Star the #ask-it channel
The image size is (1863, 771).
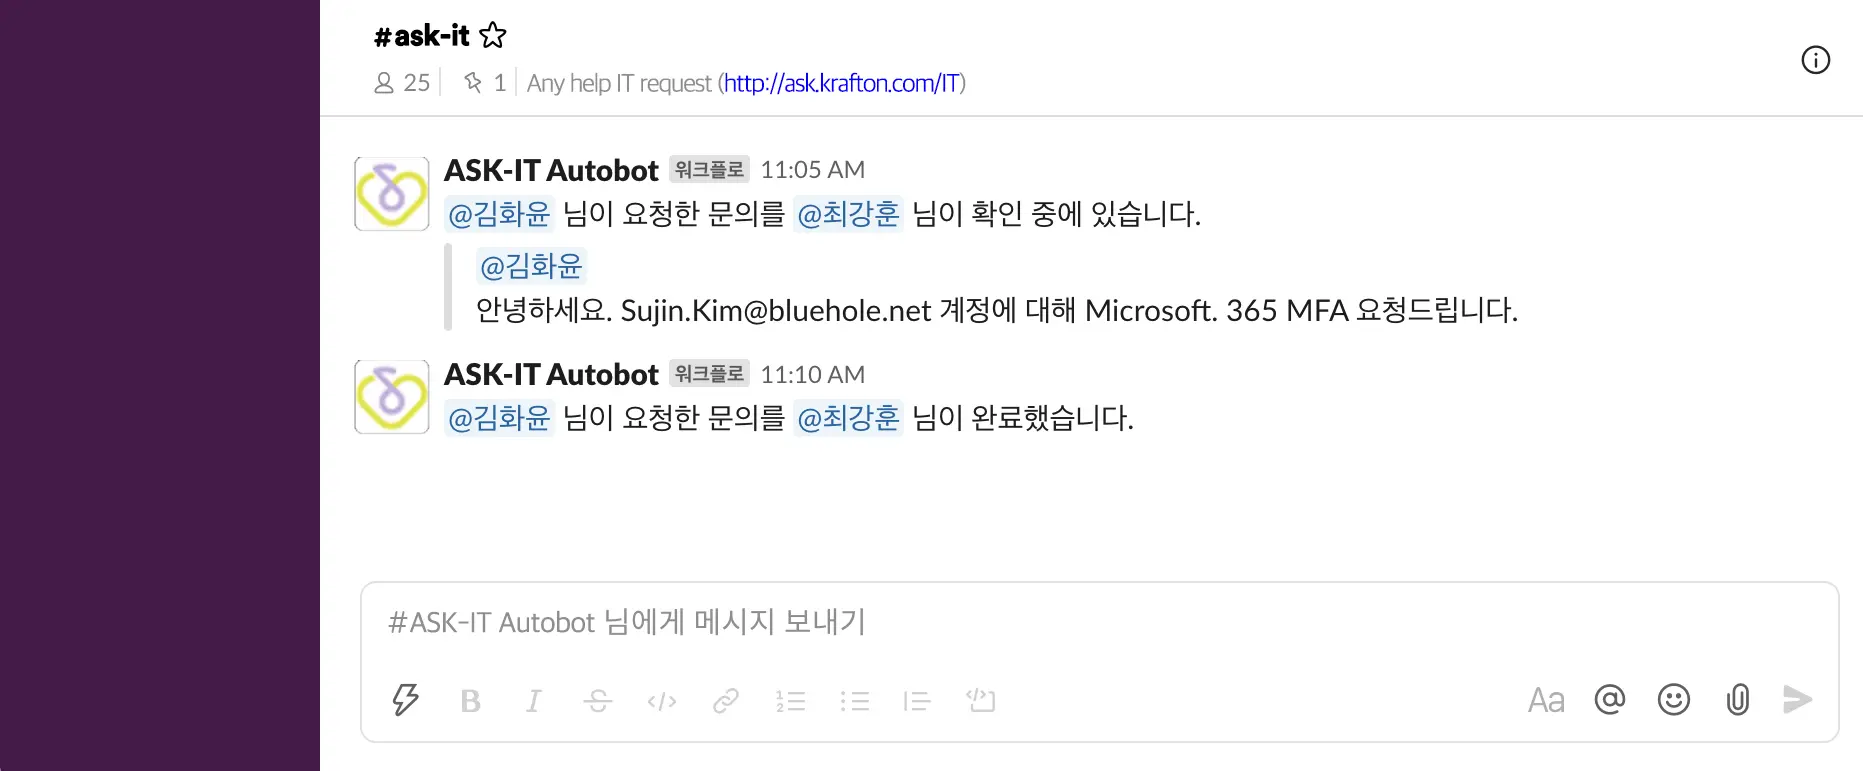493,36
